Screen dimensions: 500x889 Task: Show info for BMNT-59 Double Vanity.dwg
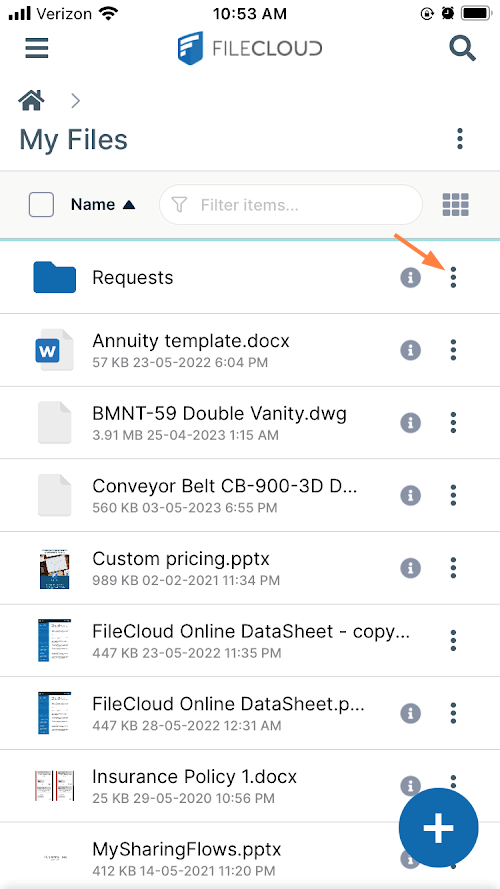click(x=411, y=422)
